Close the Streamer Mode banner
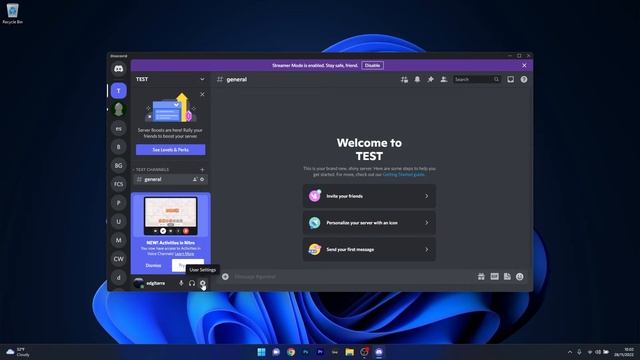 (524, 65)
